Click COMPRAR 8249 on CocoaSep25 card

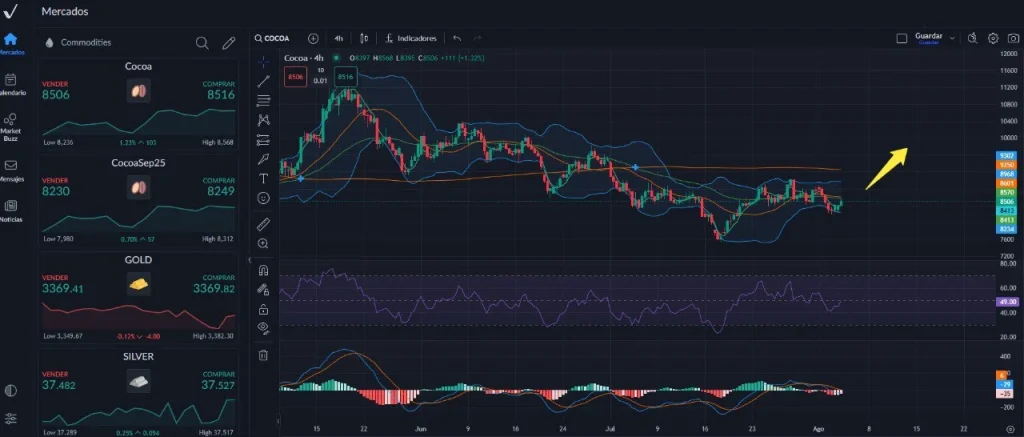point(220,187)
